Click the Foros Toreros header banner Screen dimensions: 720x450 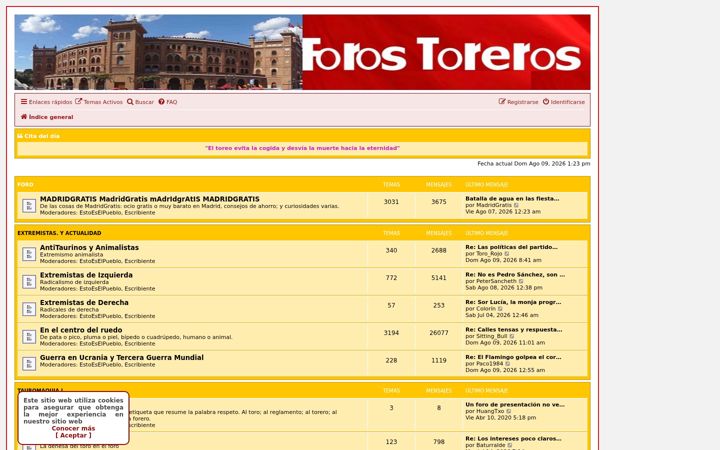[x=302, y=52]
